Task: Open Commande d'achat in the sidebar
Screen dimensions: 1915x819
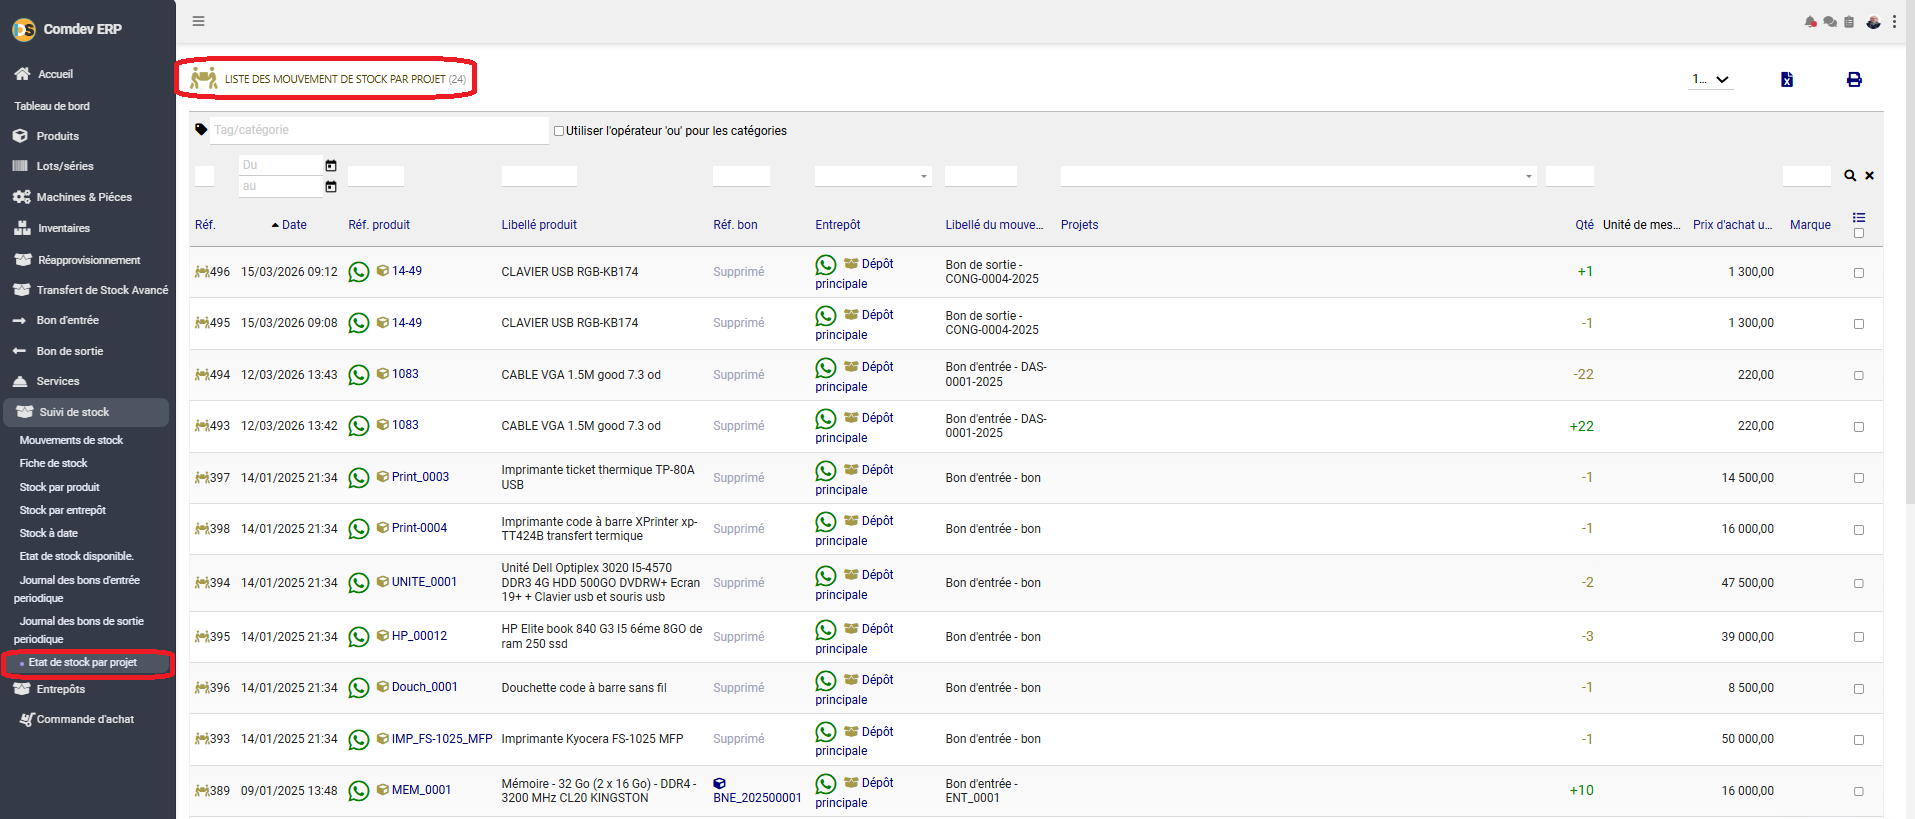Action: [x=85, y=719]
